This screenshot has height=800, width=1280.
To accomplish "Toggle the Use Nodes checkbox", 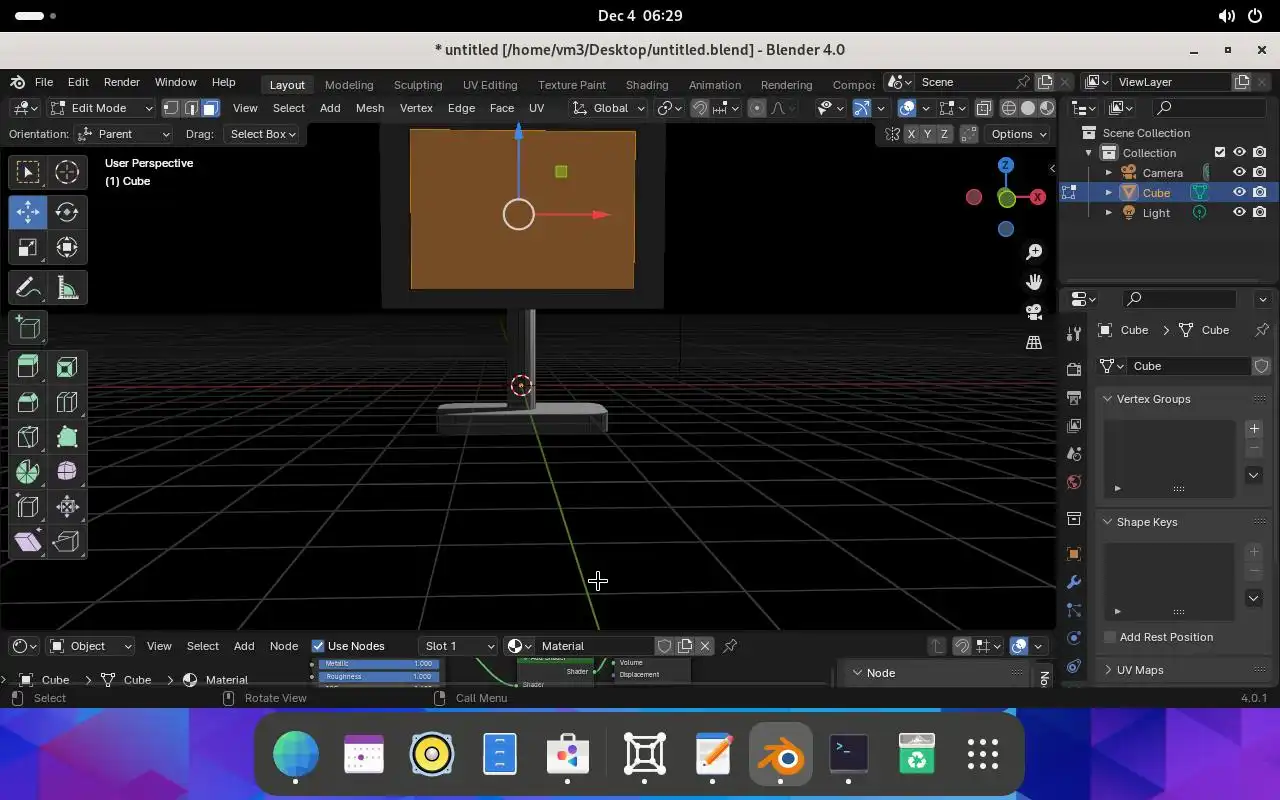I will pyautogui.click(x=318, y=646).
